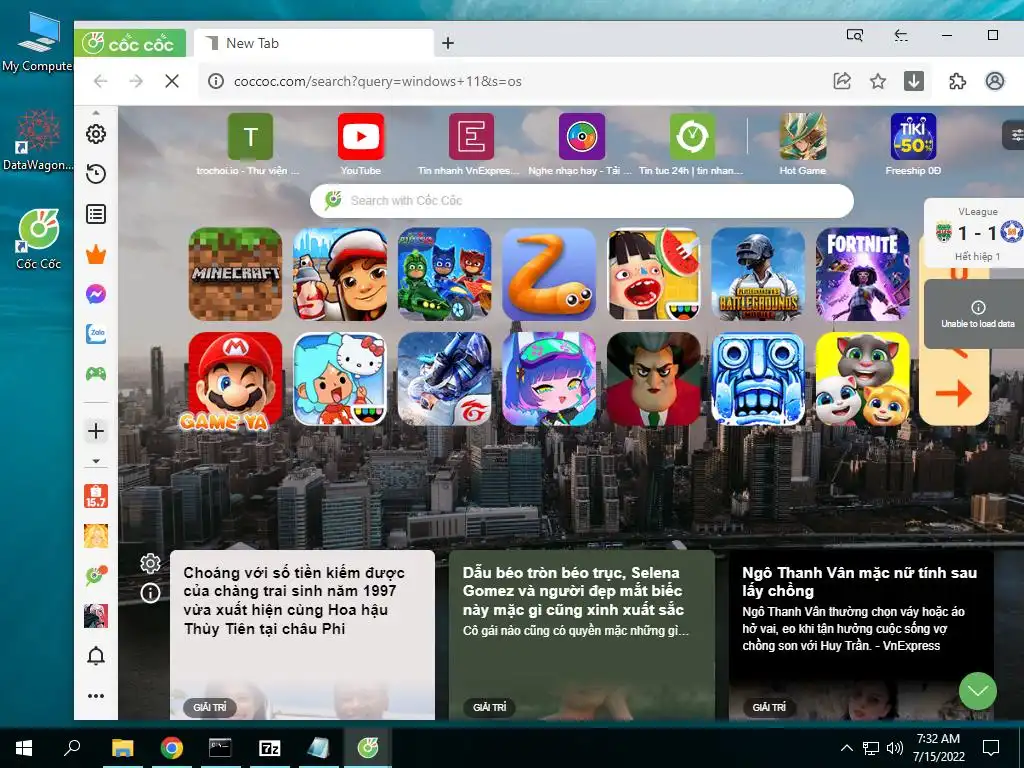
Task: Open File Explorer from the taskbar
Action: [123, 748]
